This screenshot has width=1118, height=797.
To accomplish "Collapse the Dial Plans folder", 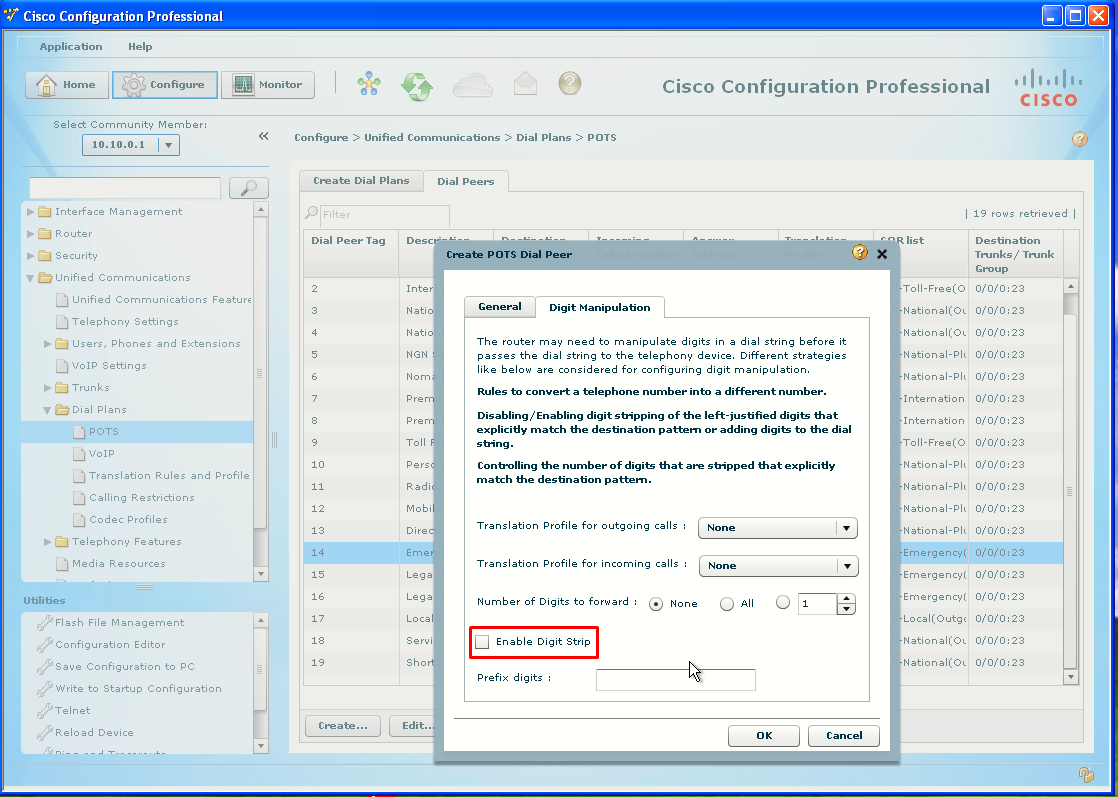I will pos(48,410).
